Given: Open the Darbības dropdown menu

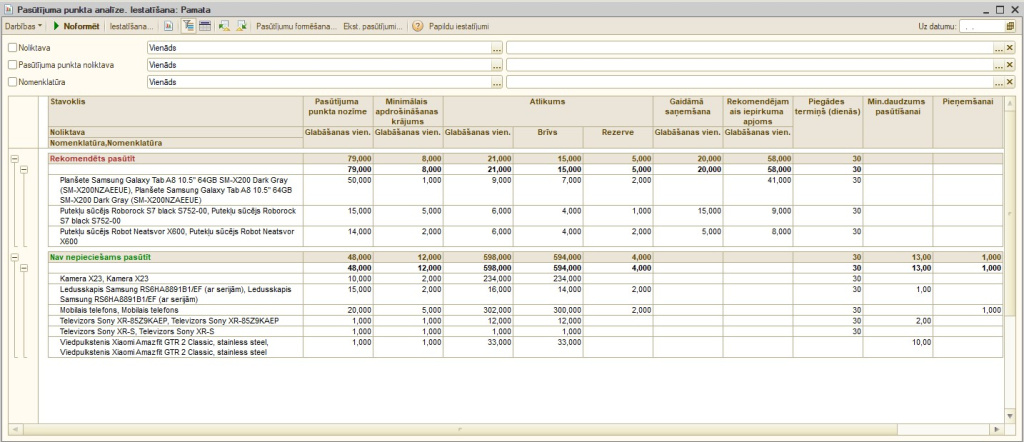Looking at the screenshot, I should [x=22, y=25].
